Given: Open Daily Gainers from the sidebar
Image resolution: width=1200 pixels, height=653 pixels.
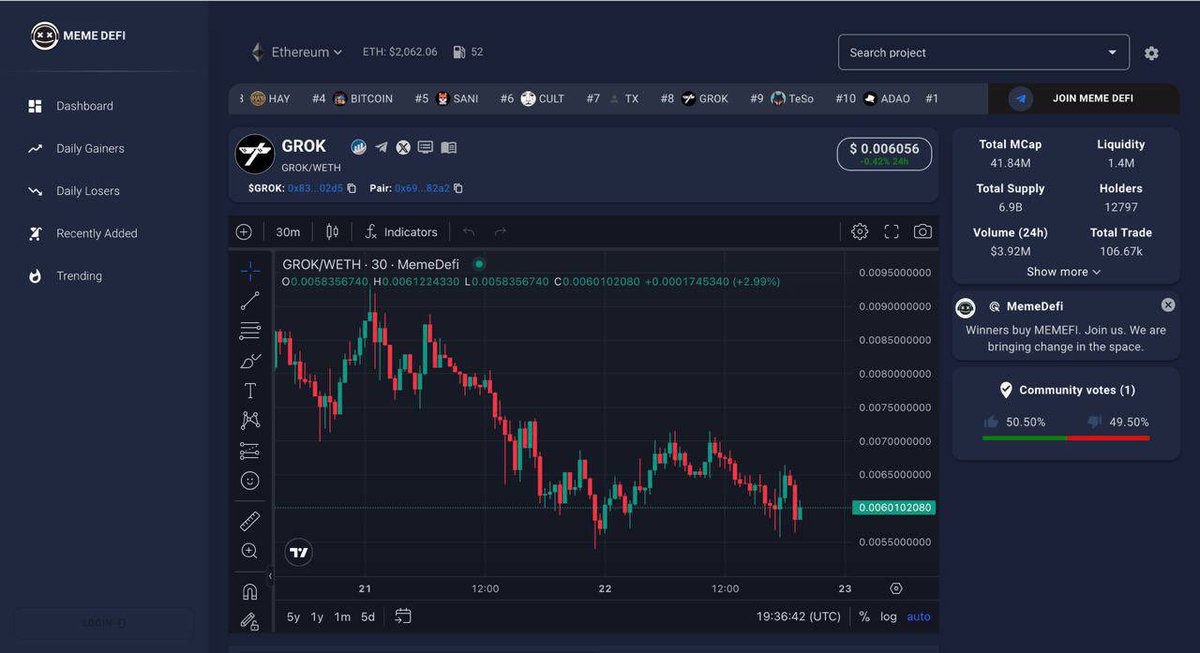Looking at the screenshot, I should click(x=89, y=148).
